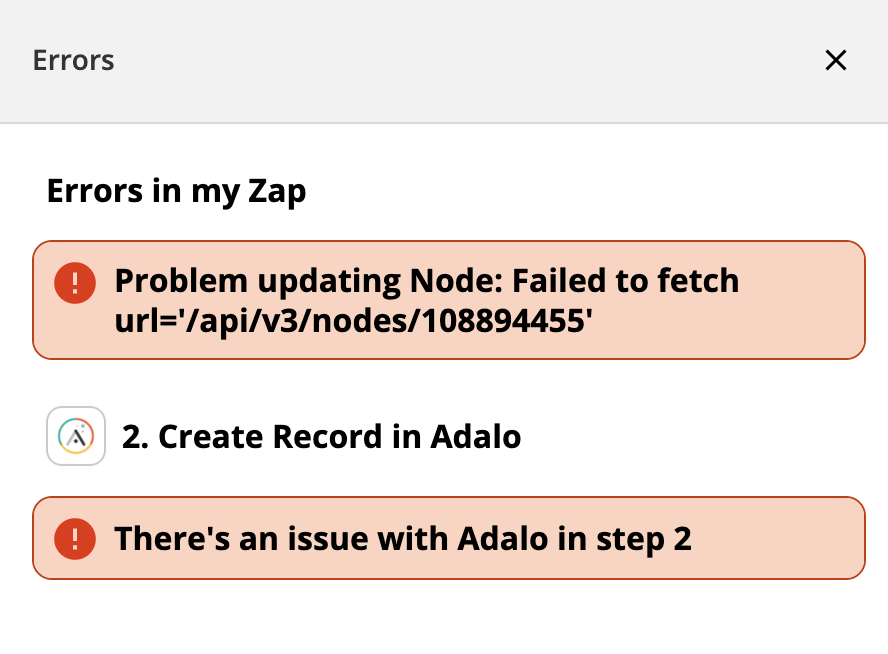Click the 'Errors' panel title

74,61
